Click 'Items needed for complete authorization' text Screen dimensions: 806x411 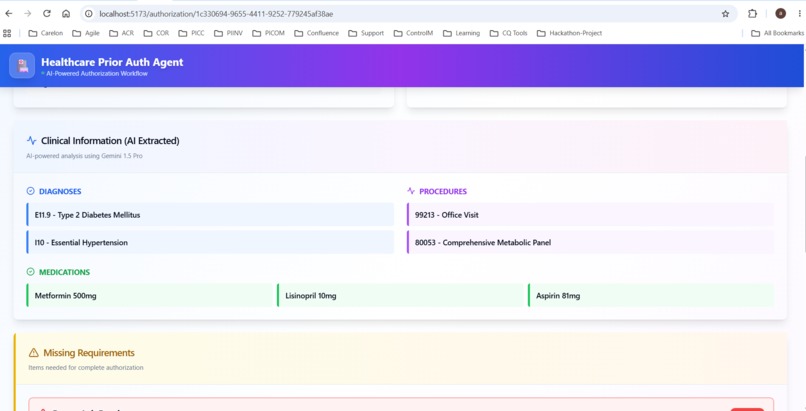point(86,367)
